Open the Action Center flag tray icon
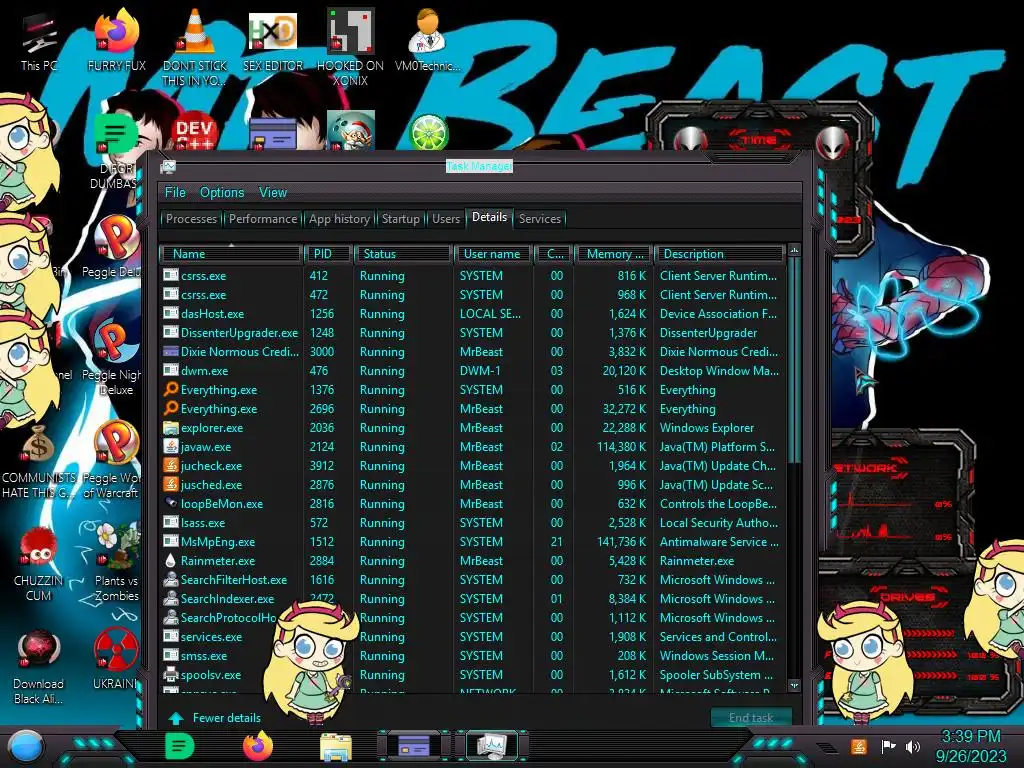Image resolution: width=1024 pixels, height=768 pixels. tap(888, 746)
